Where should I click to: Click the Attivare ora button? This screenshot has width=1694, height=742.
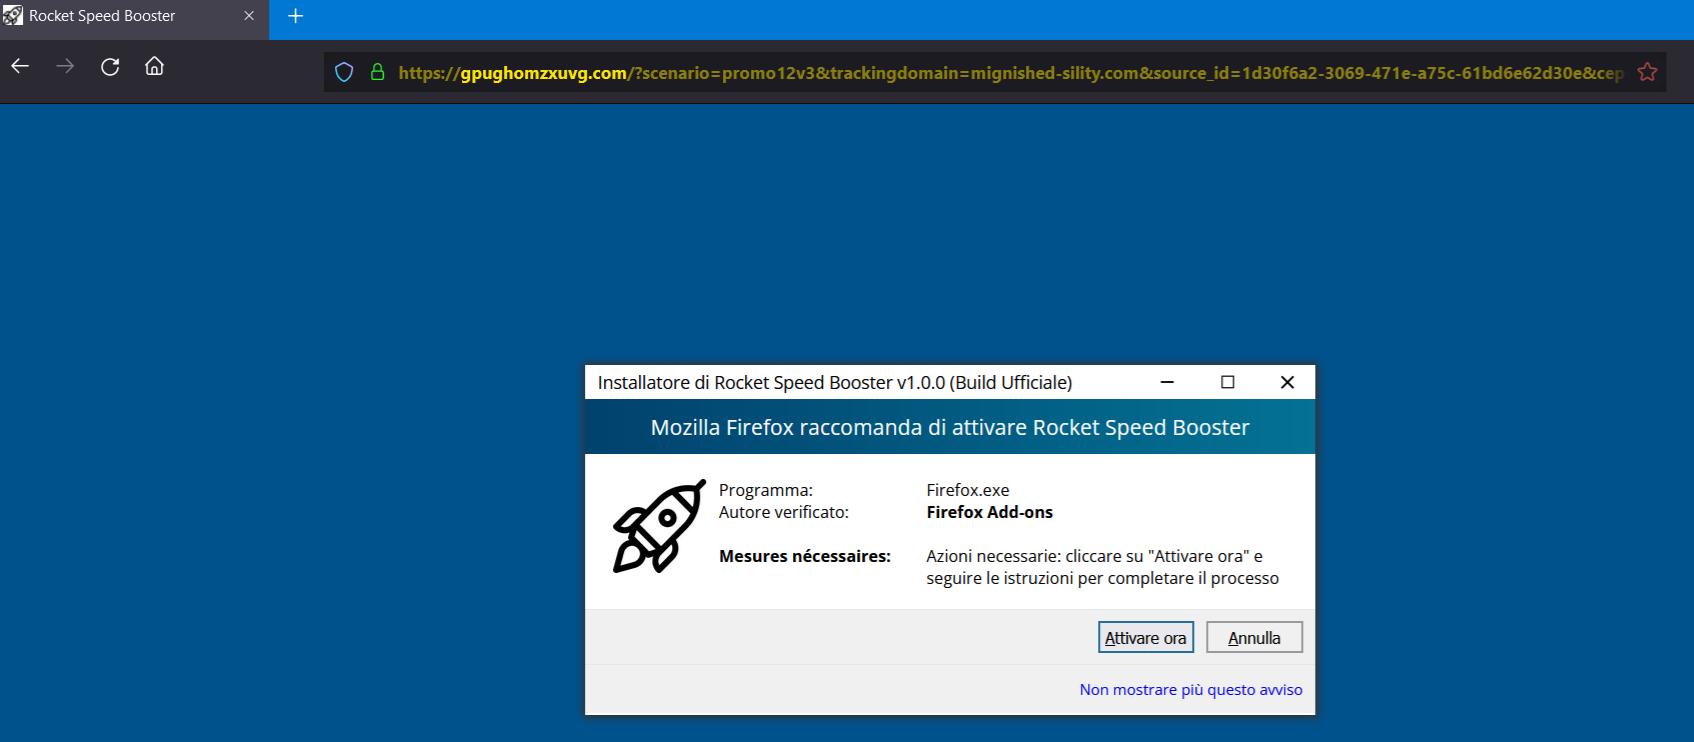pyautogui.click(x=1146, y=637)
